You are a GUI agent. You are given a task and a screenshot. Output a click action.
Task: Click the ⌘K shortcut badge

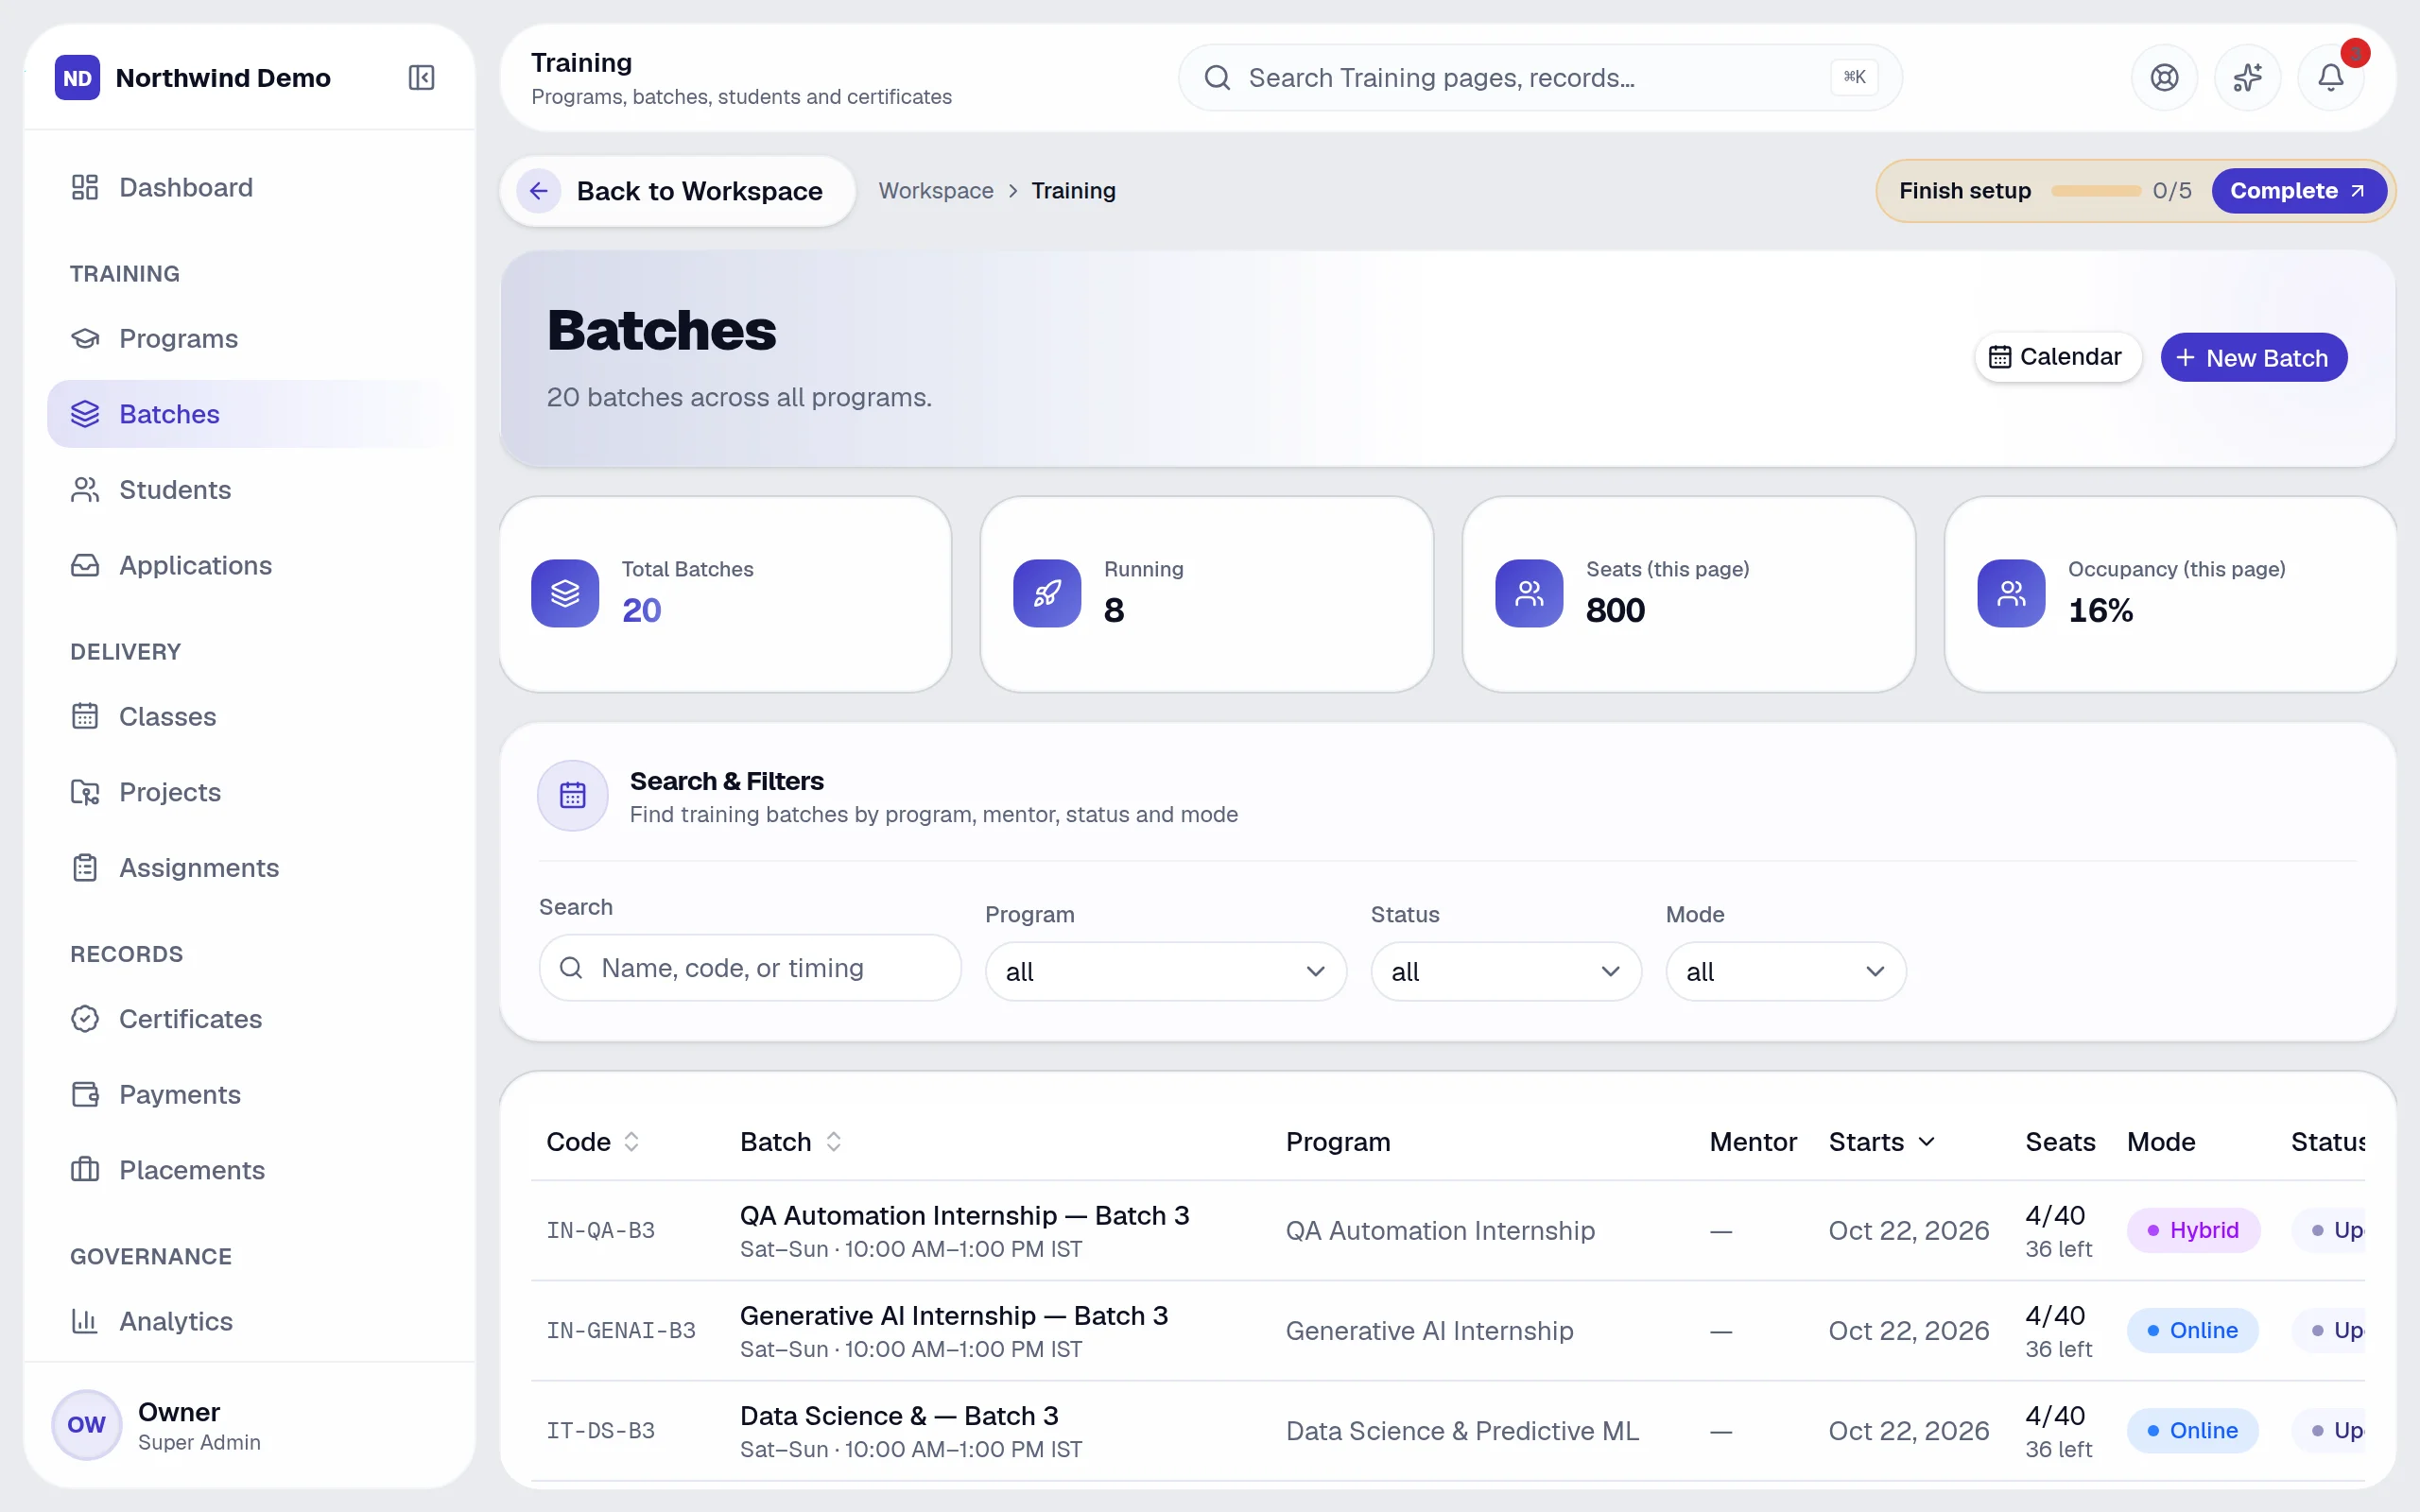coord(1853,77)
